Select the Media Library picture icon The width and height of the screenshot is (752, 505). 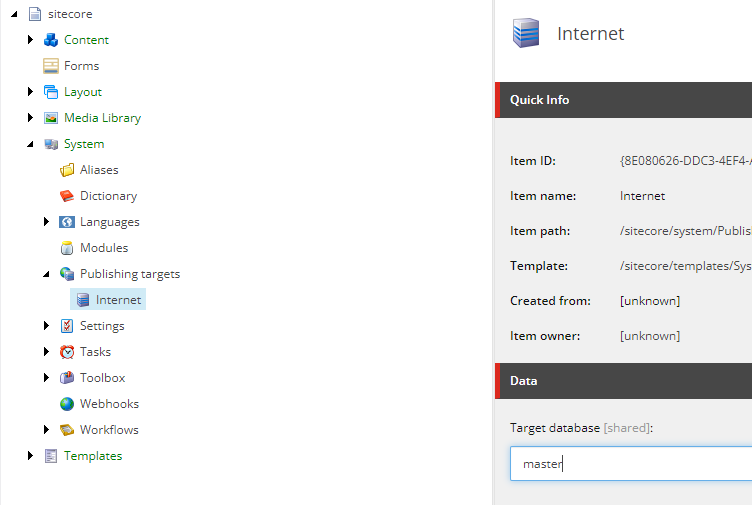51,118
